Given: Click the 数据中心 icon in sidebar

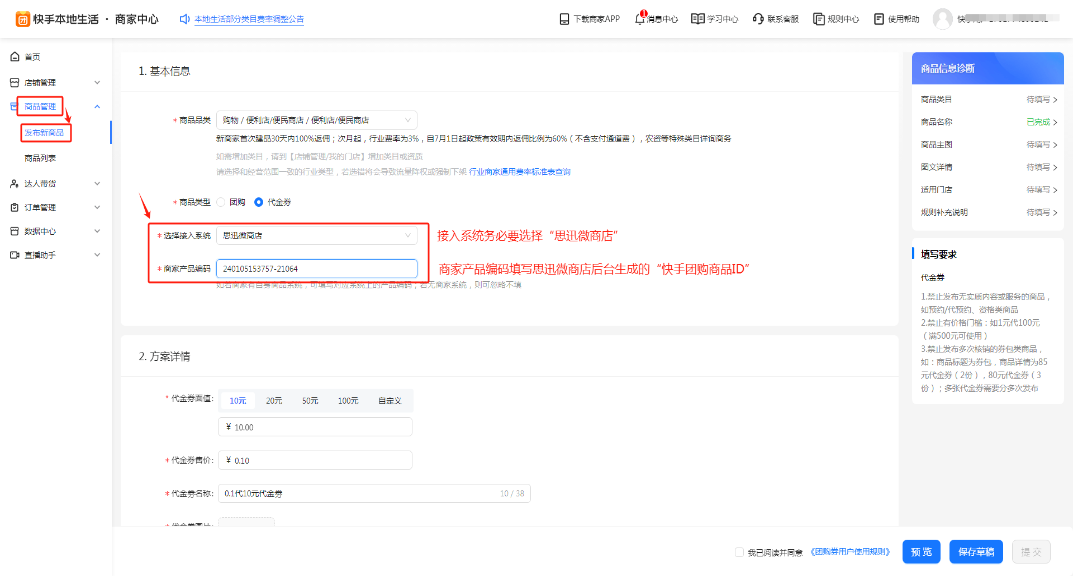Looking at the screenshot, I should tap(14, 231).
